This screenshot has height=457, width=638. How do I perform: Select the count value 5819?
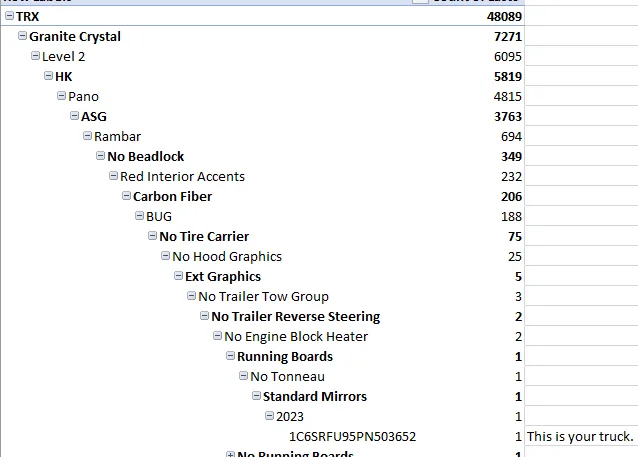[x=508, y=77]
